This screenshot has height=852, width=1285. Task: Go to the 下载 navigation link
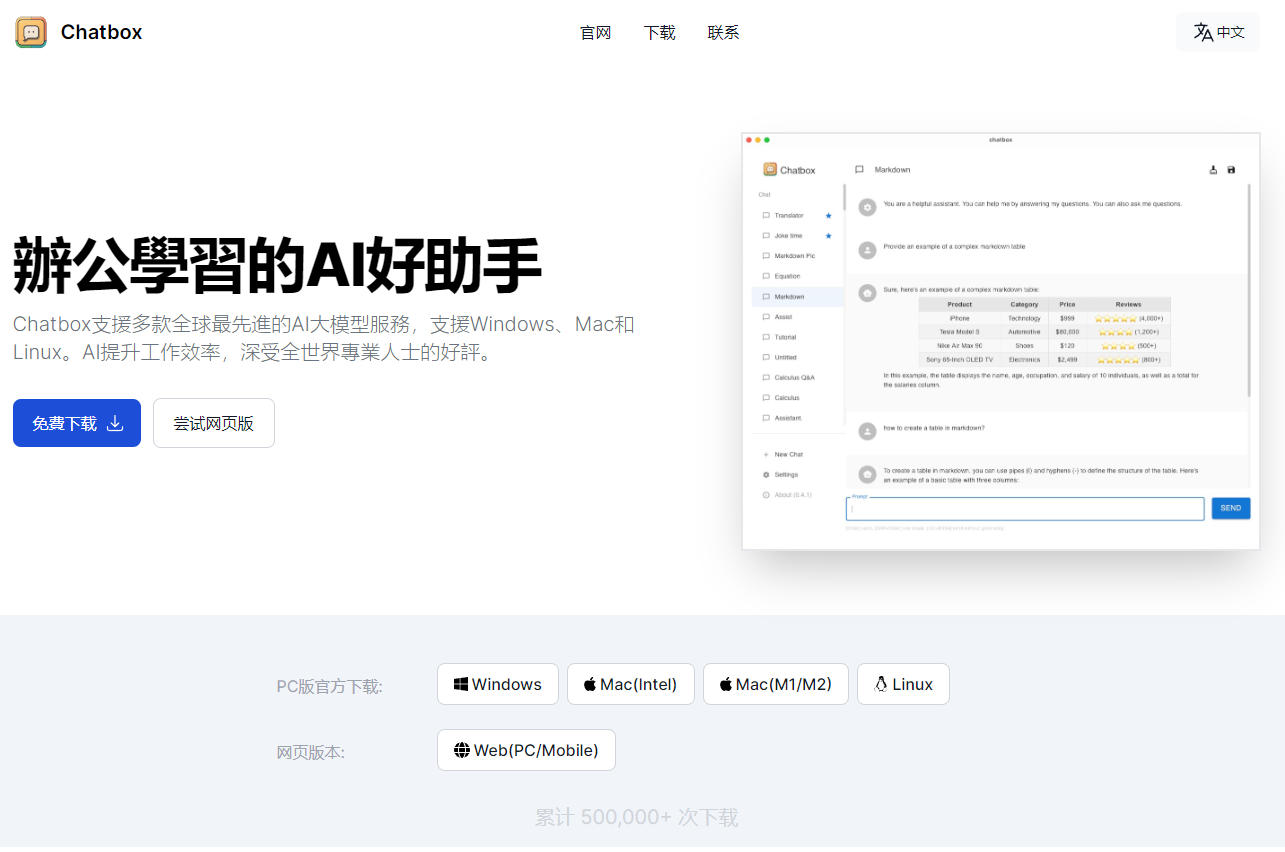coord(659,32)
